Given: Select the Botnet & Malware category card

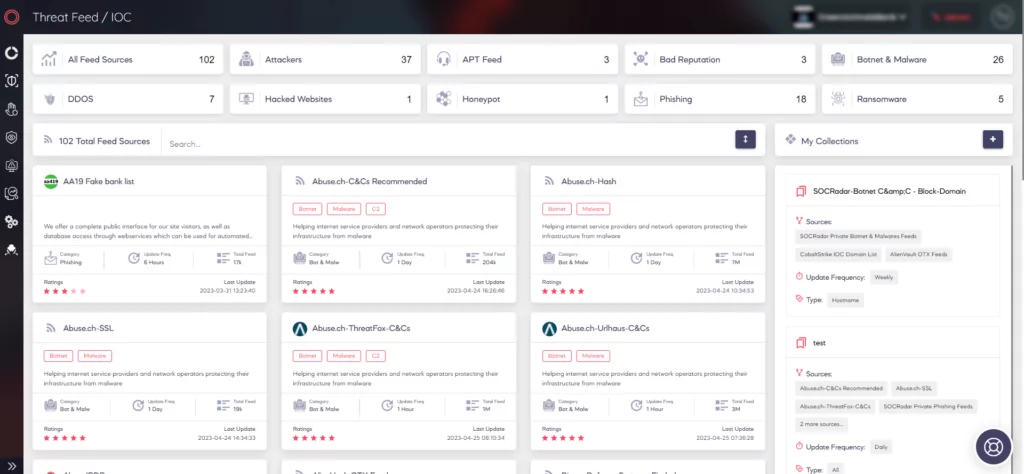Looking at the screenshot, I should [917, 59].
